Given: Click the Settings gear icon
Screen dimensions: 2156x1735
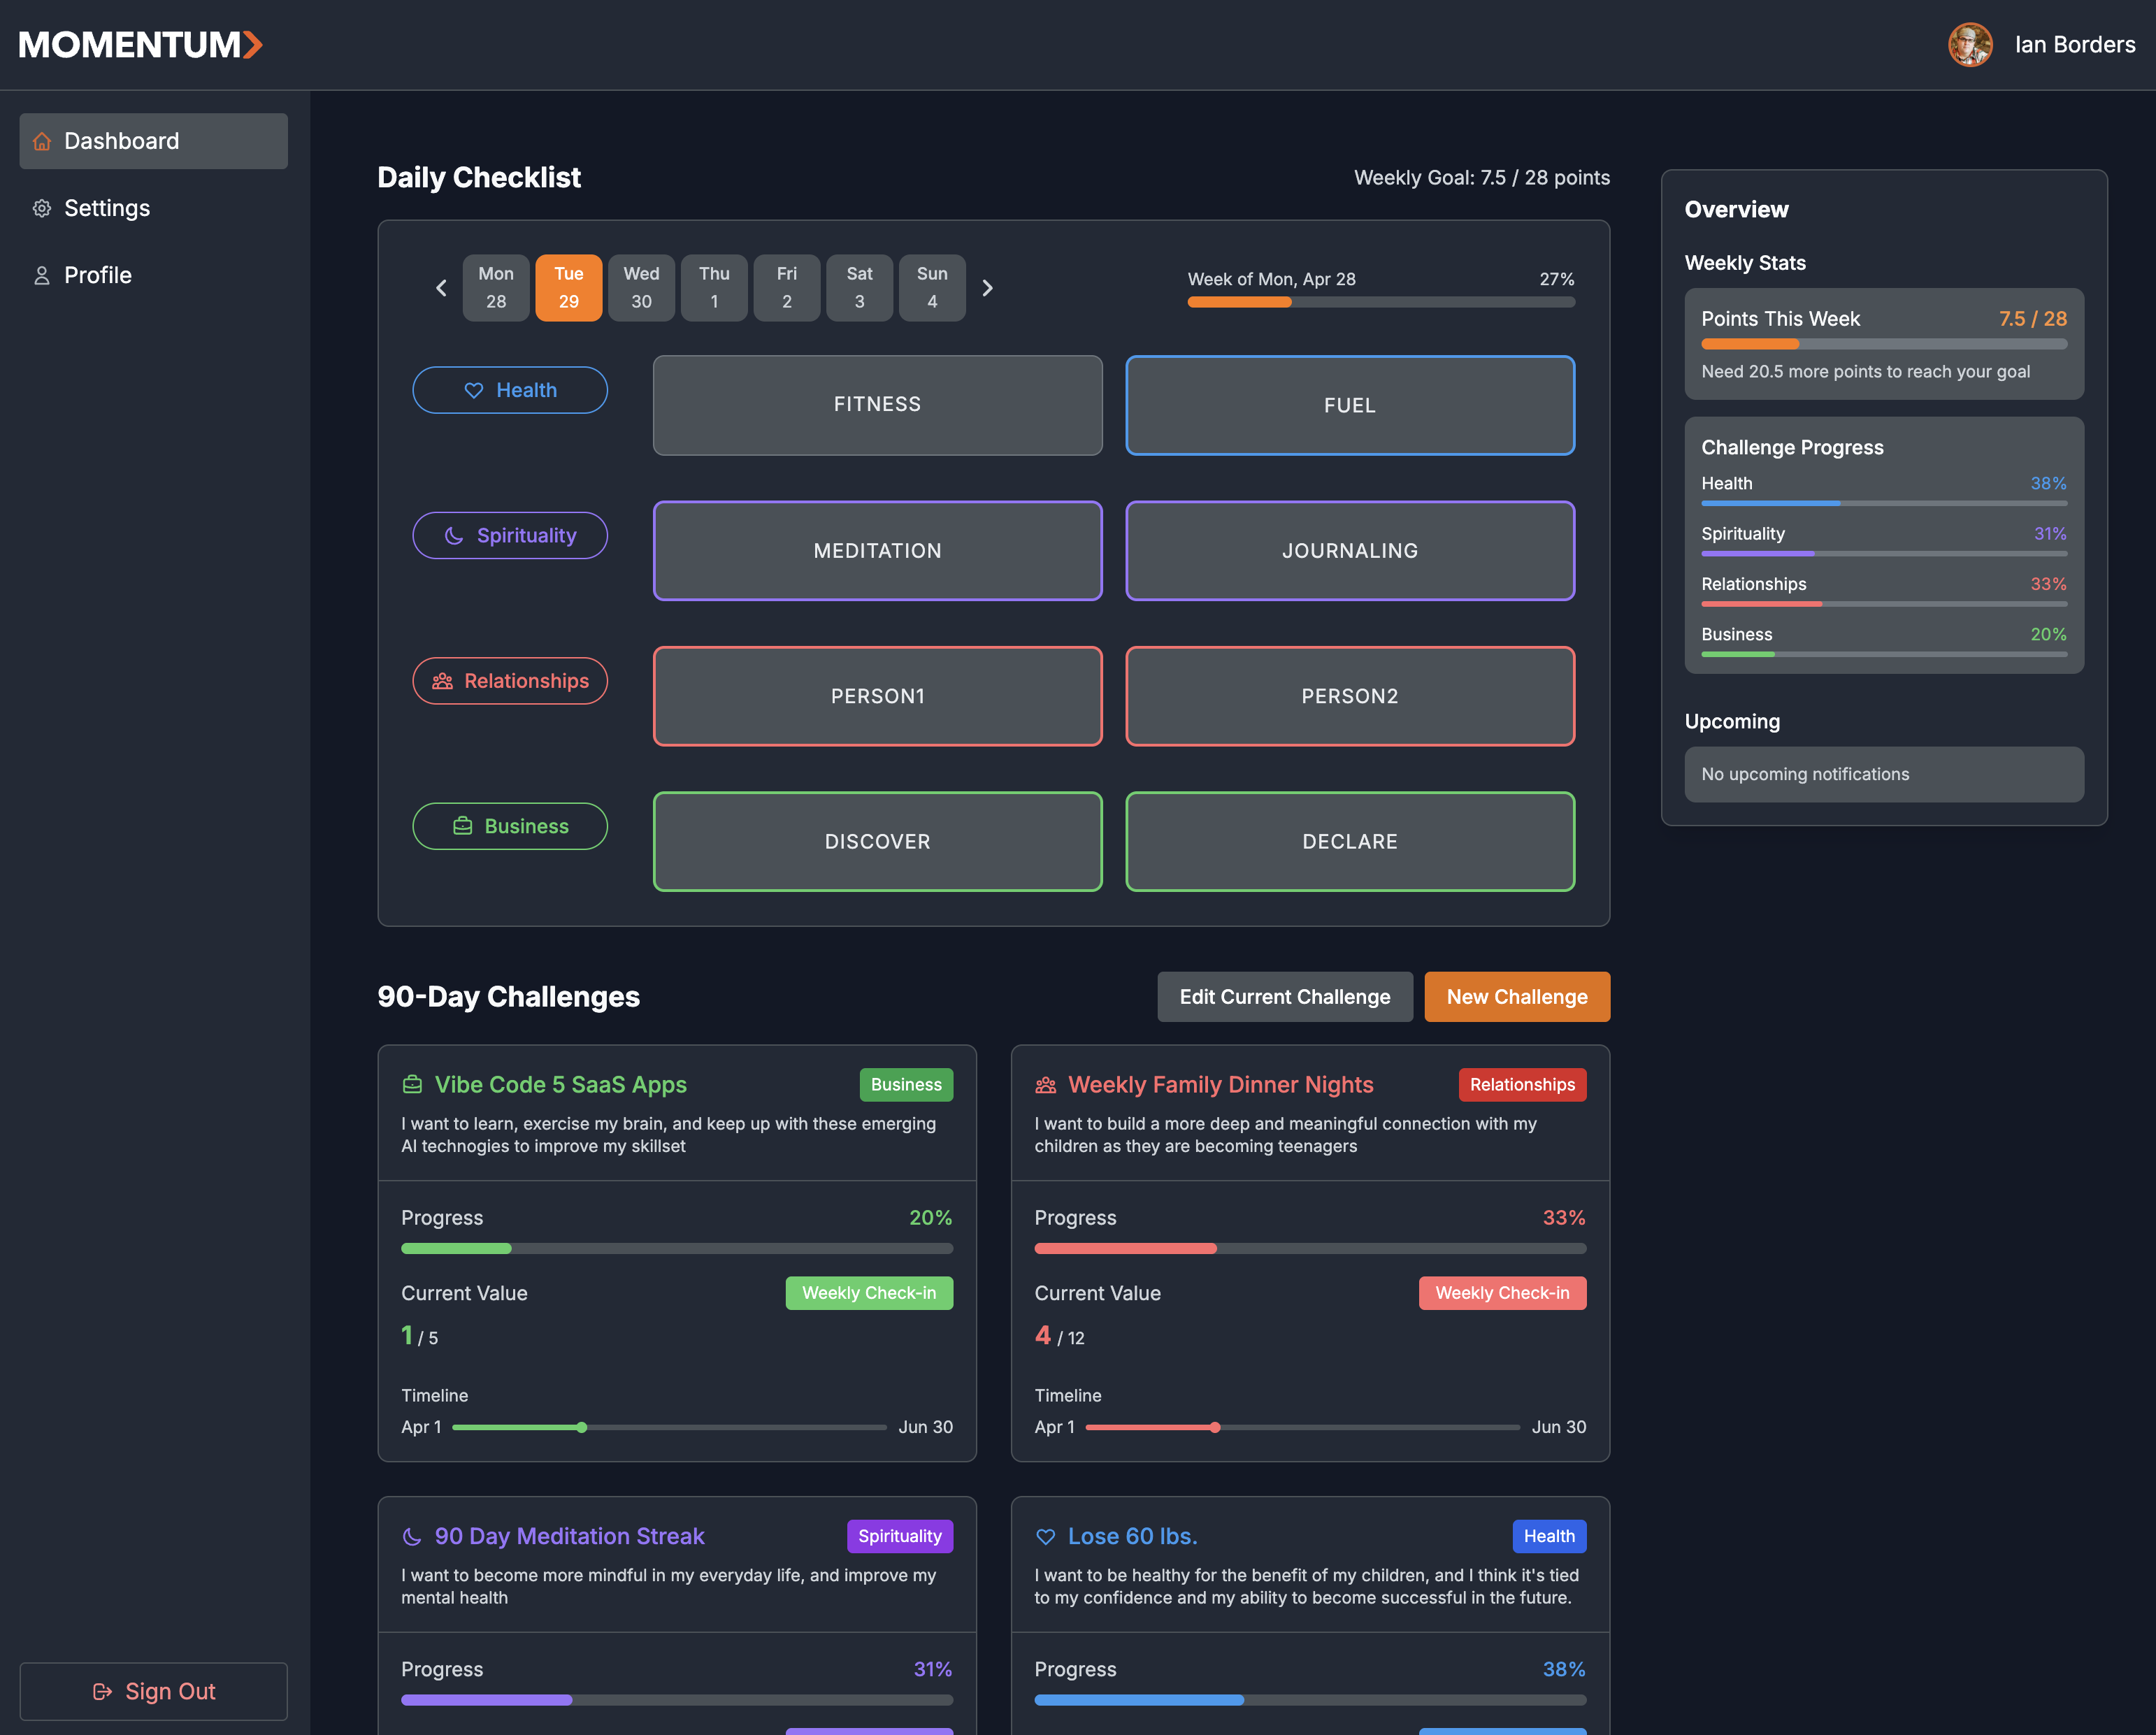Looking at the screenshot, I should (x=42, y=208).
